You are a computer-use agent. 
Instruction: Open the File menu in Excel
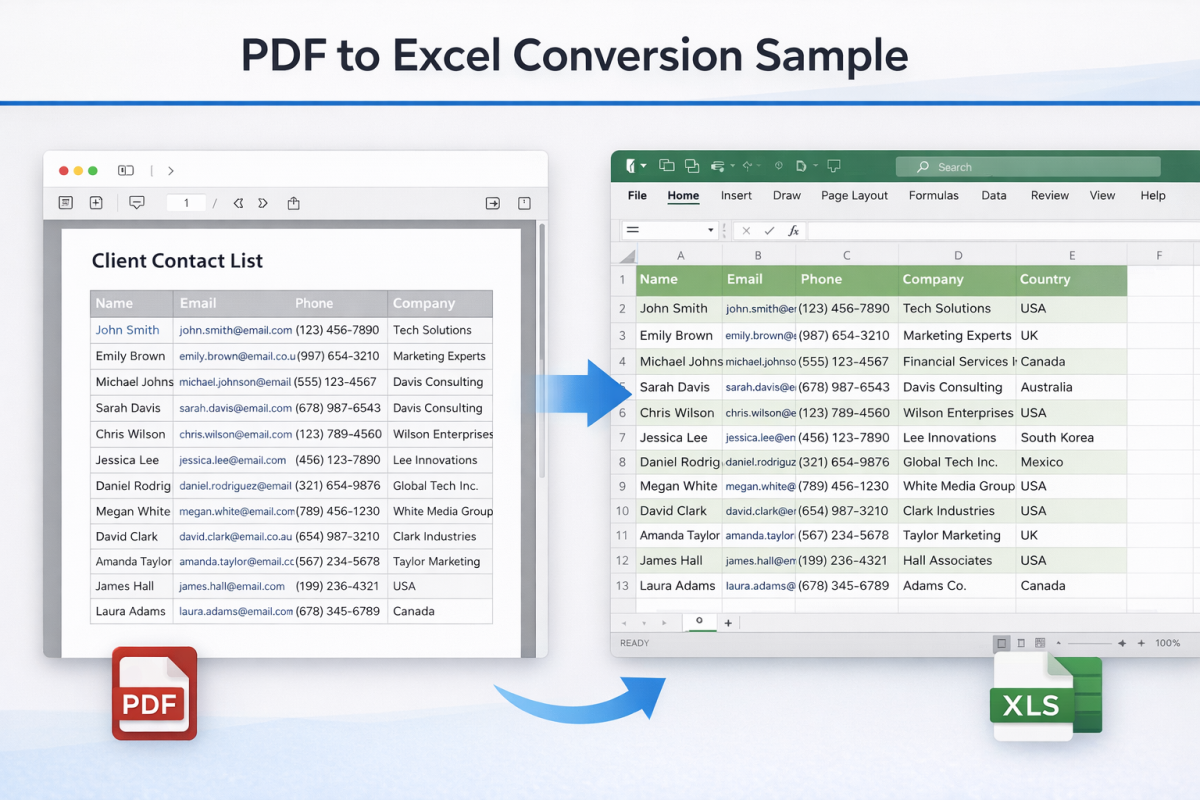637,196
